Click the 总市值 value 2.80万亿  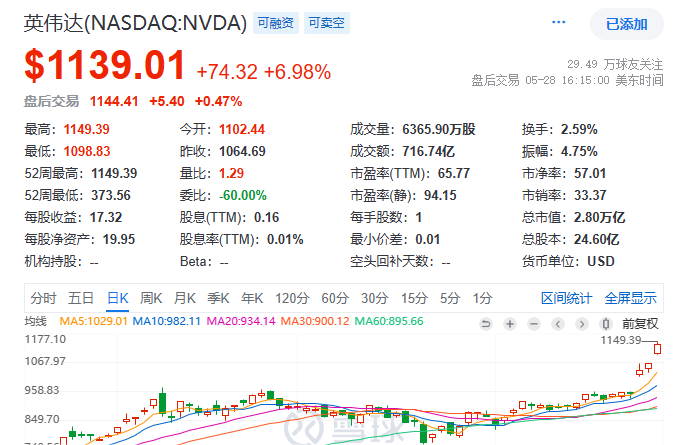599,217
